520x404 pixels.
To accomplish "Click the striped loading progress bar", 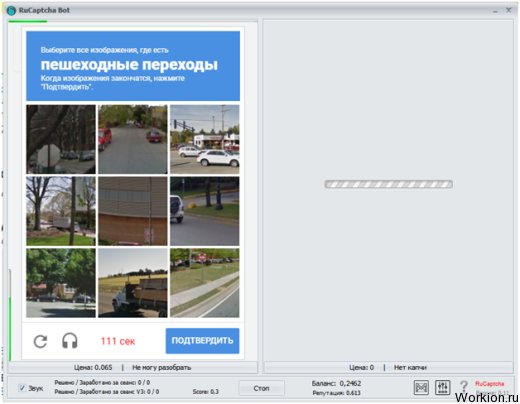I will click(389, 184).
